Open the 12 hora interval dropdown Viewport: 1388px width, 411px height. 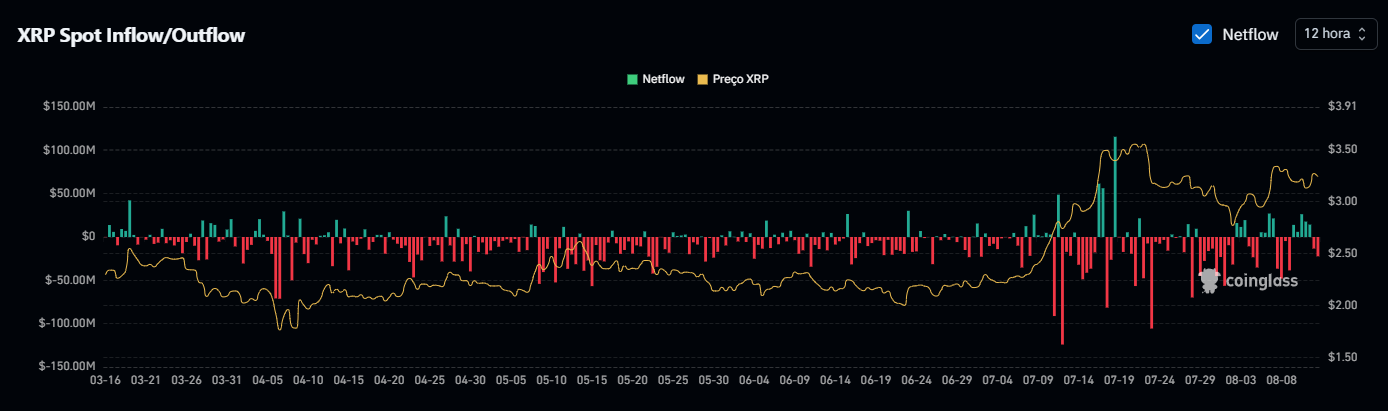click(1334, 34)
